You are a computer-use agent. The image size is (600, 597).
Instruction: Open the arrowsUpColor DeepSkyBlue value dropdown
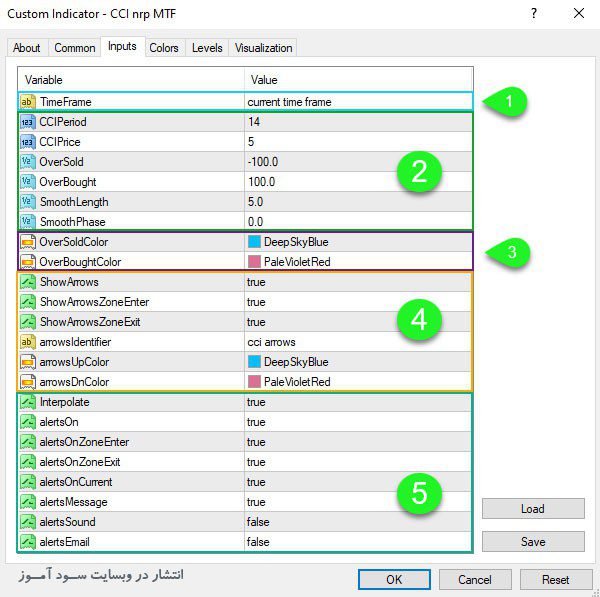point(358,362)
